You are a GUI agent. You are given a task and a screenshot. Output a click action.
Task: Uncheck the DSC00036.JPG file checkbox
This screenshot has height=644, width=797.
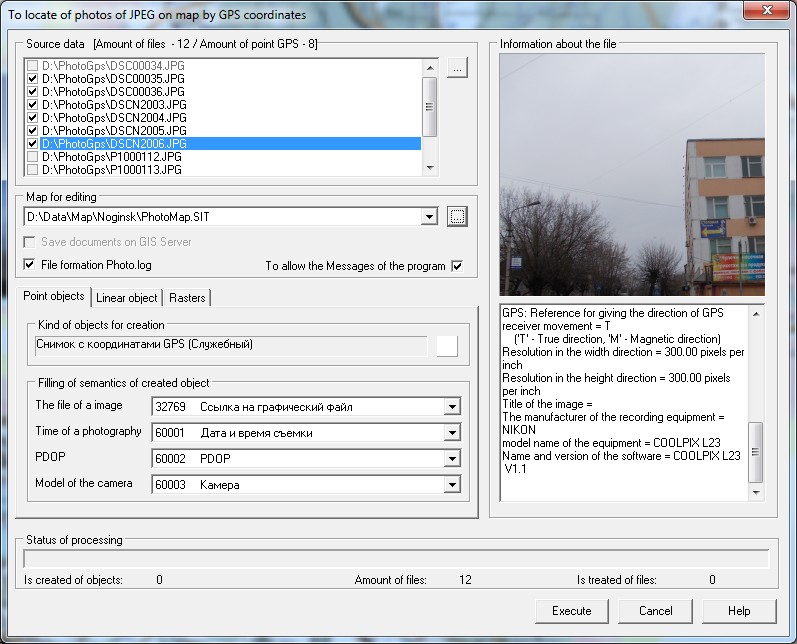pos(32,91)
